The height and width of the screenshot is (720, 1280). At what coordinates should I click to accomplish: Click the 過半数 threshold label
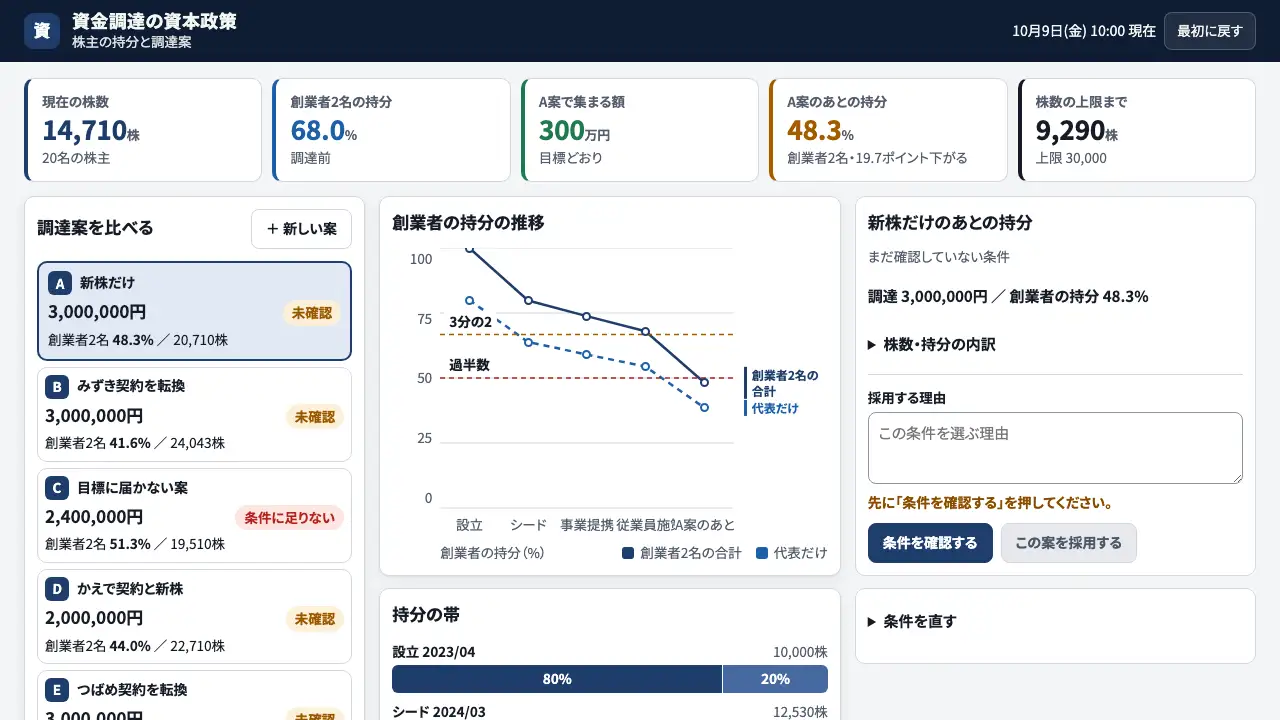click(469, 365)
